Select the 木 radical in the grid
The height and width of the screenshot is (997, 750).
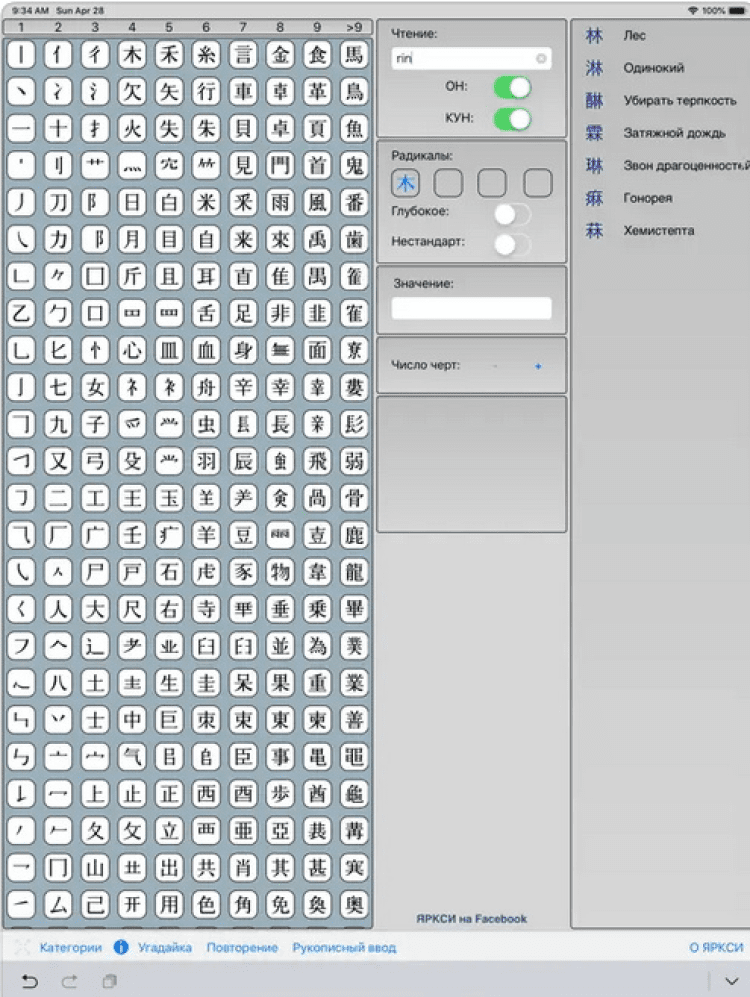(x=132, y=55)
